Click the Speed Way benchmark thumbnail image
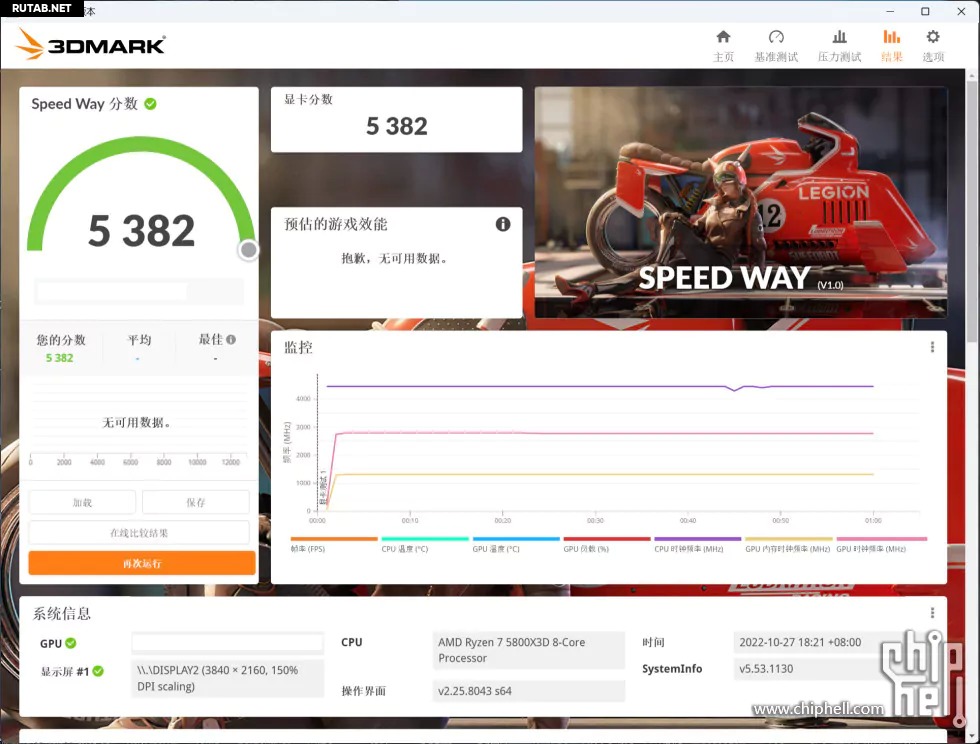980x744 pixels. pos(740,202)
